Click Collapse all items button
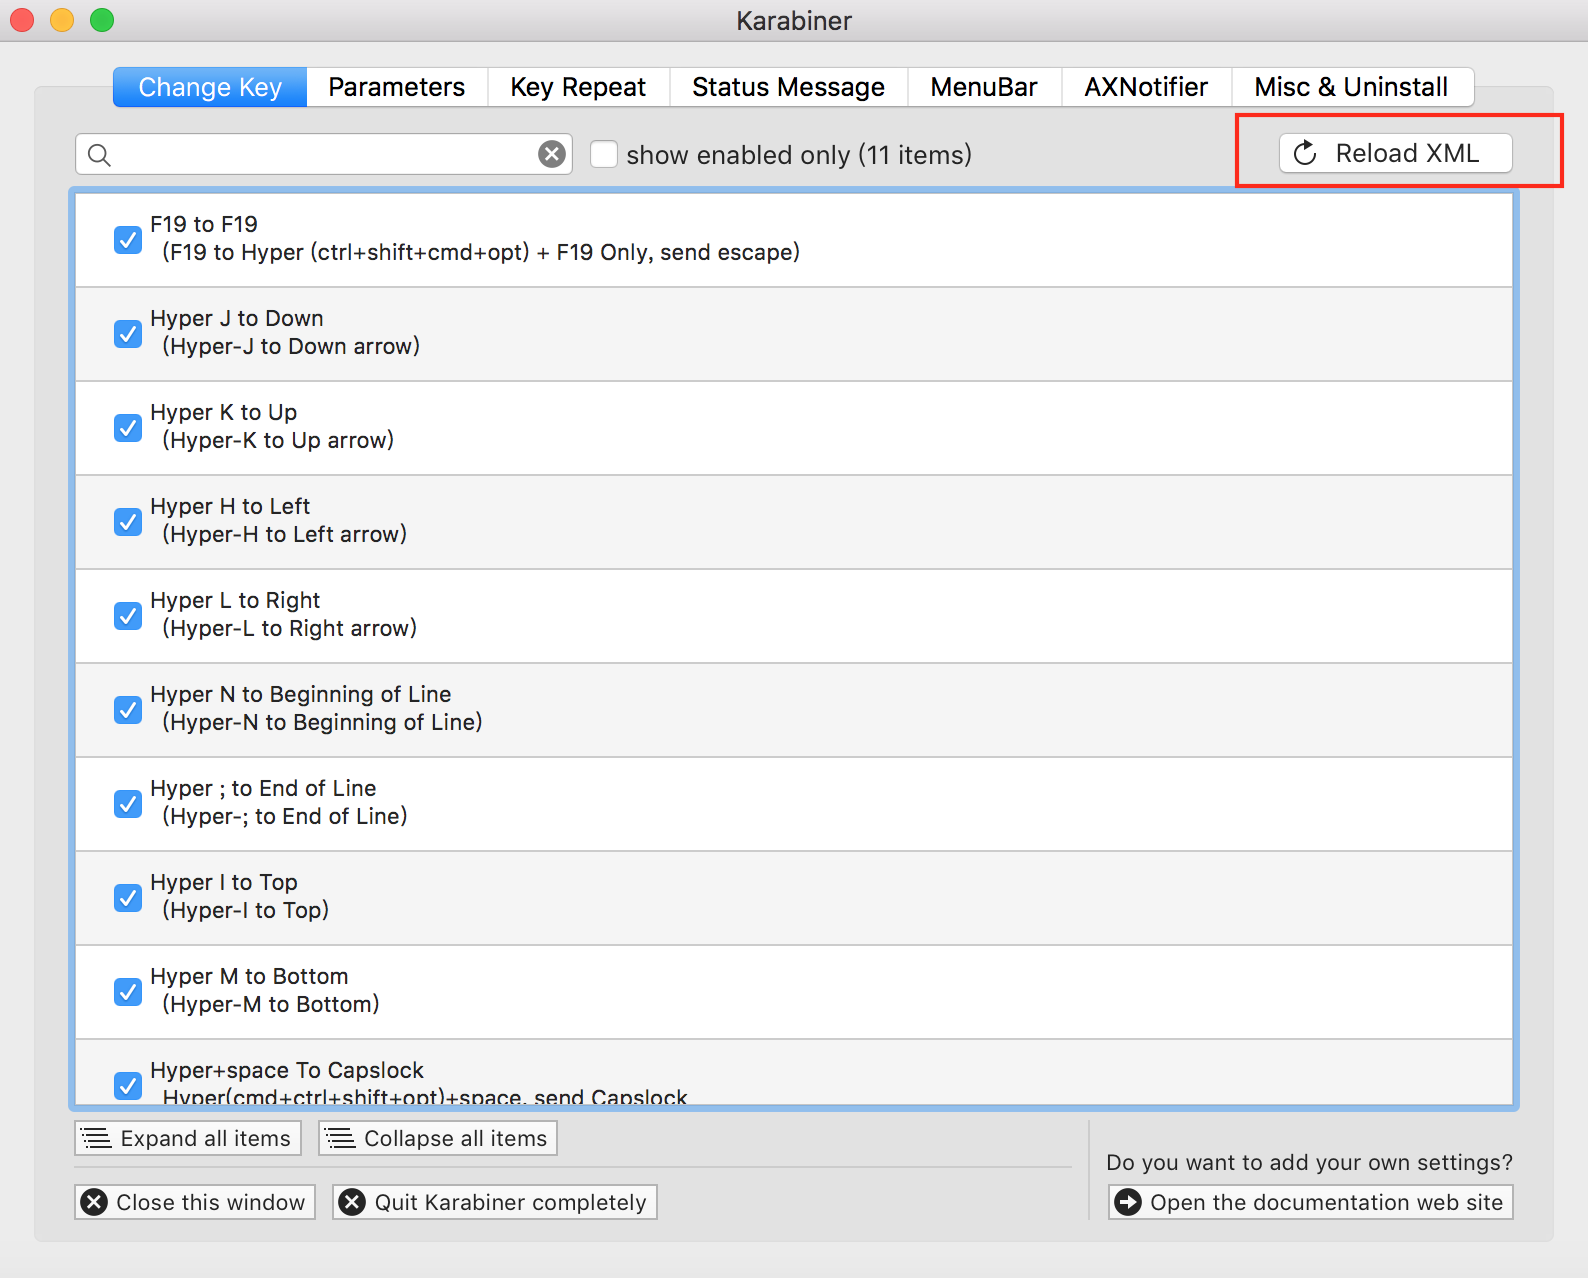The image size is (1588, 1278). (x=438, y=1138)
